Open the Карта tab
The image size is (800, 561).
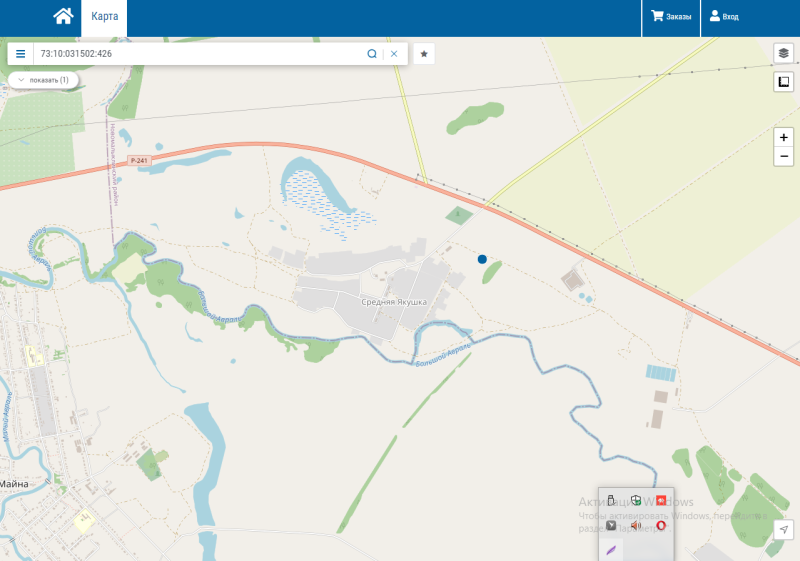point(105,16)
